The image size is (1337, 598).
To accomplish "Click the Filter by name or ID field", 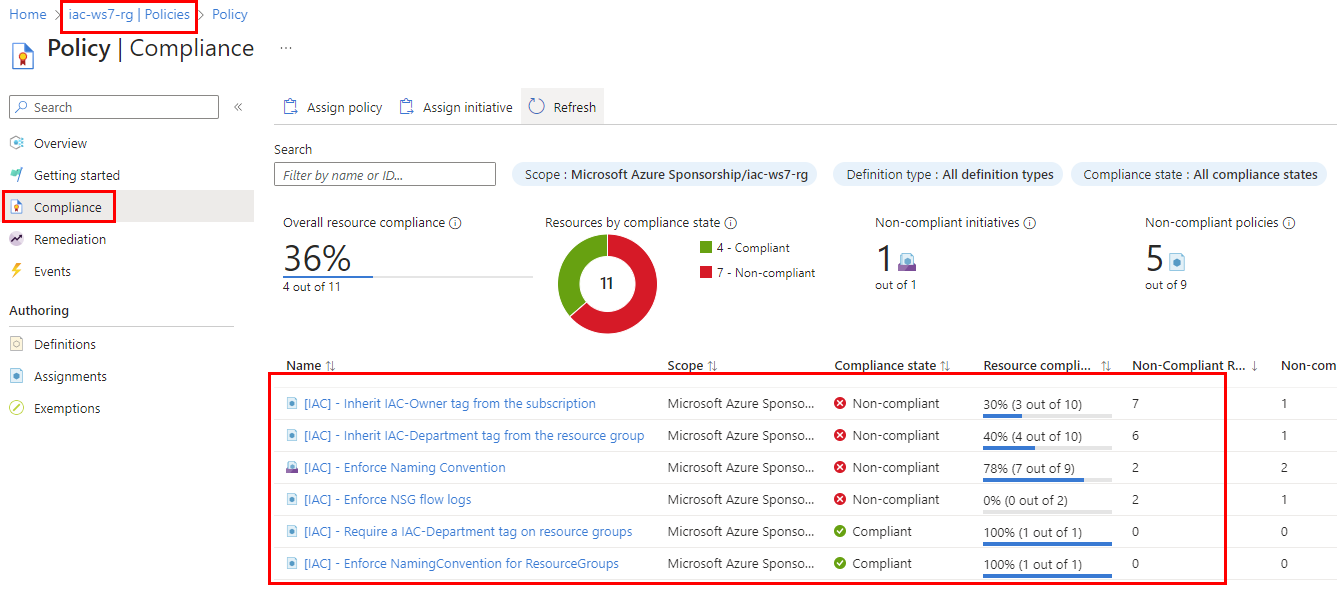I will point(385,173).
